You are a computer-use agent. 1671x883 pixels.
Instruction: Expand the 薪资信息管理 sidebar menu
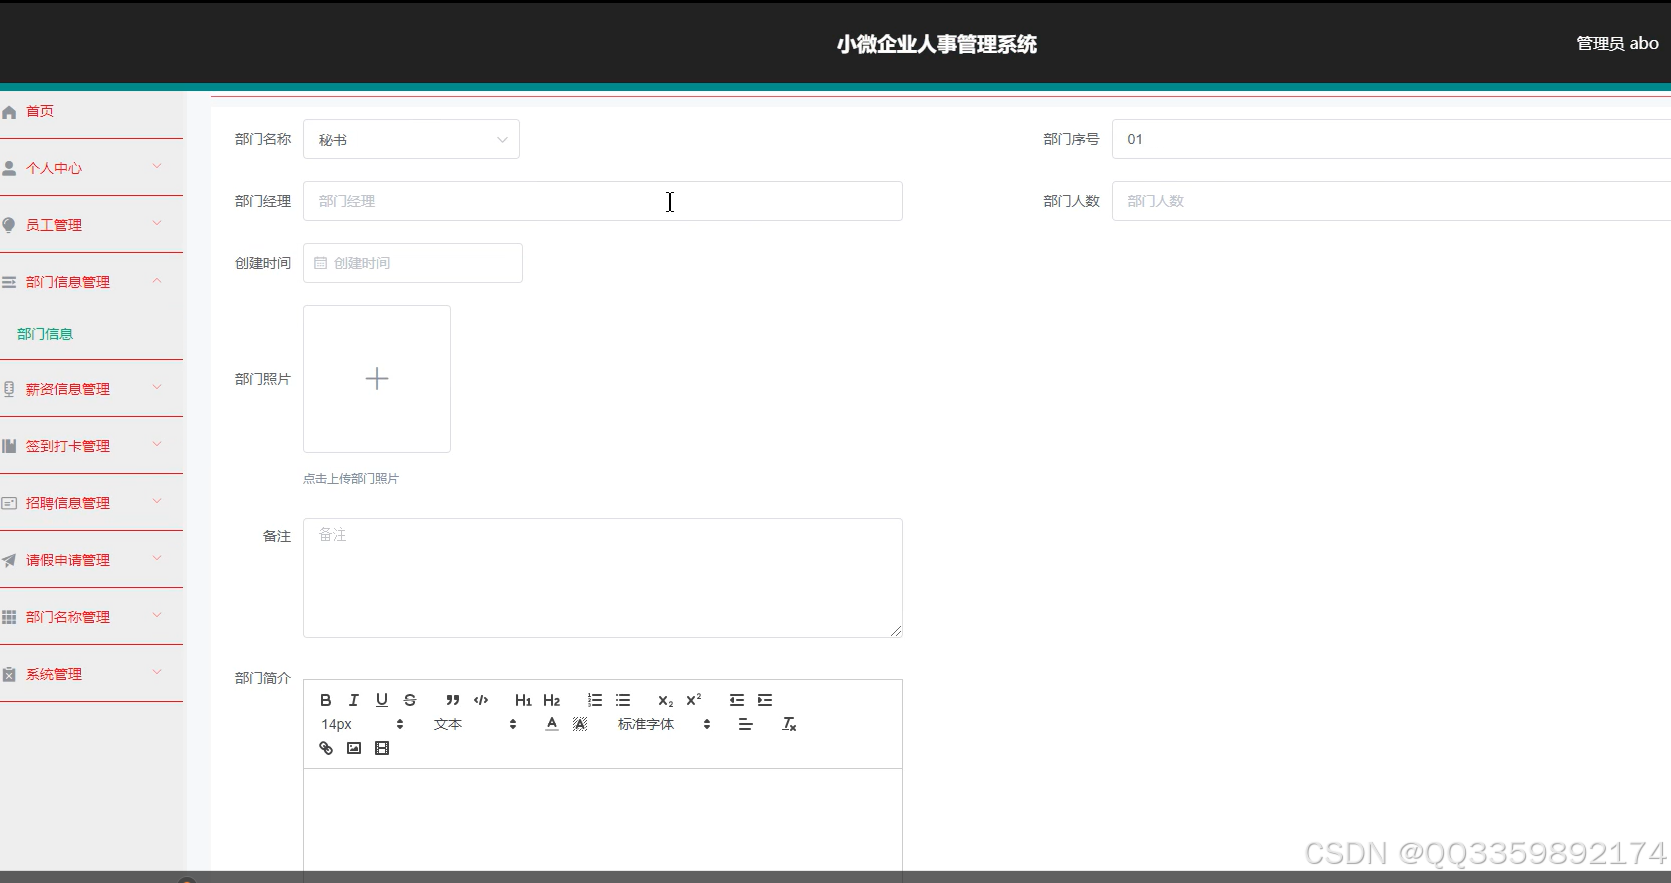(x=91, y=389)
